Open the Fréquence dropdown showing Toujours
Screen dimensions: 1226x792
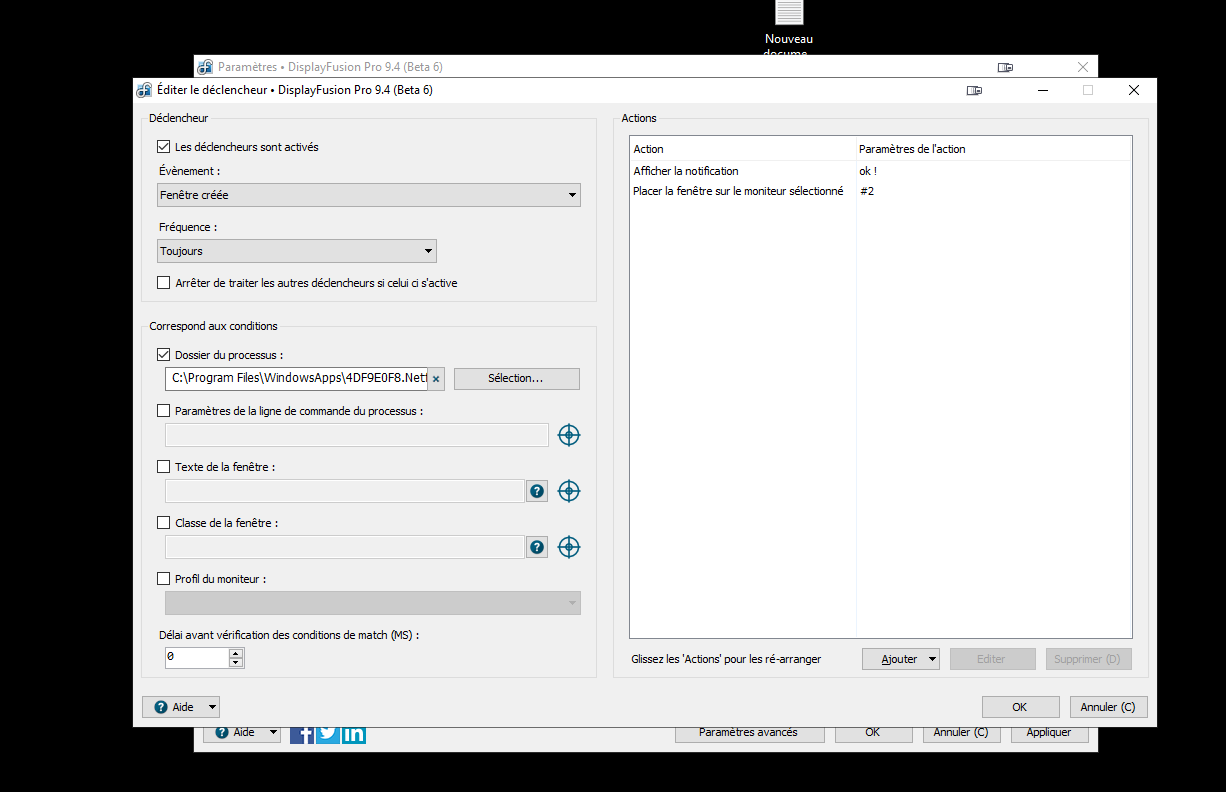coord(297,251)
